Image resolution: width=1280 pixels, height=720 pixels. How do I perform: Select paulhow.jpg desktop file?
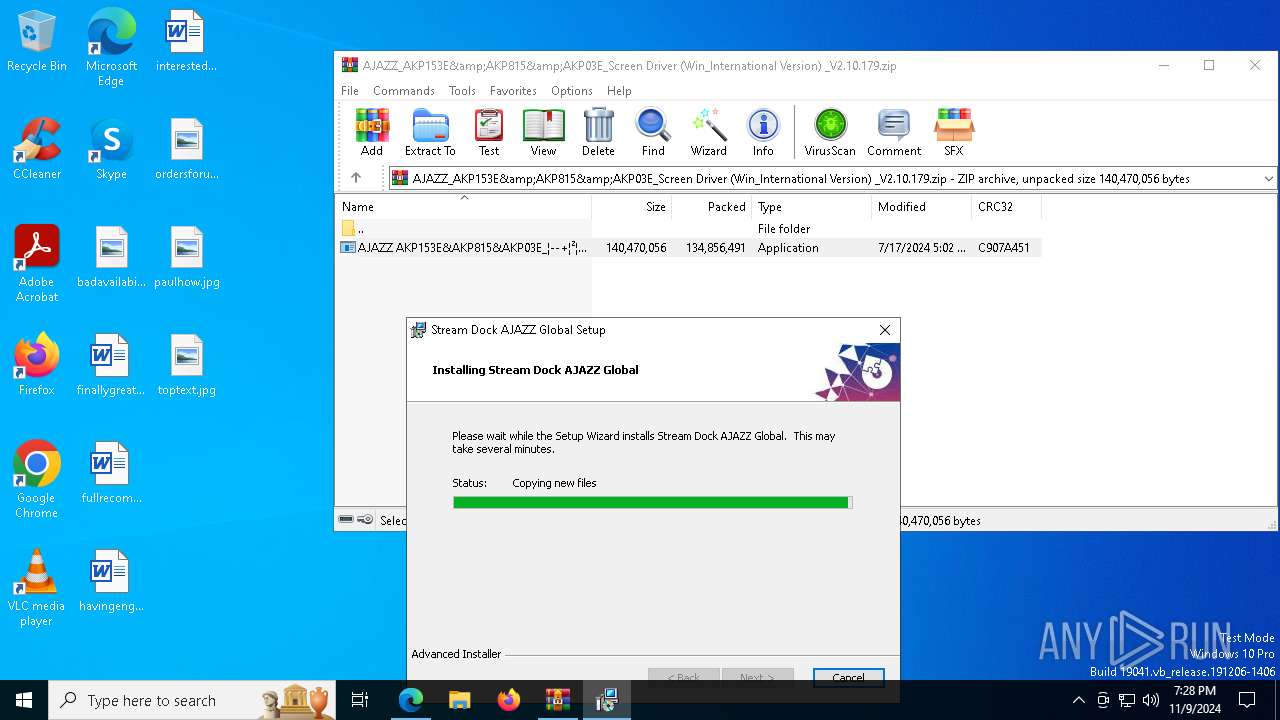pos(187,257)
